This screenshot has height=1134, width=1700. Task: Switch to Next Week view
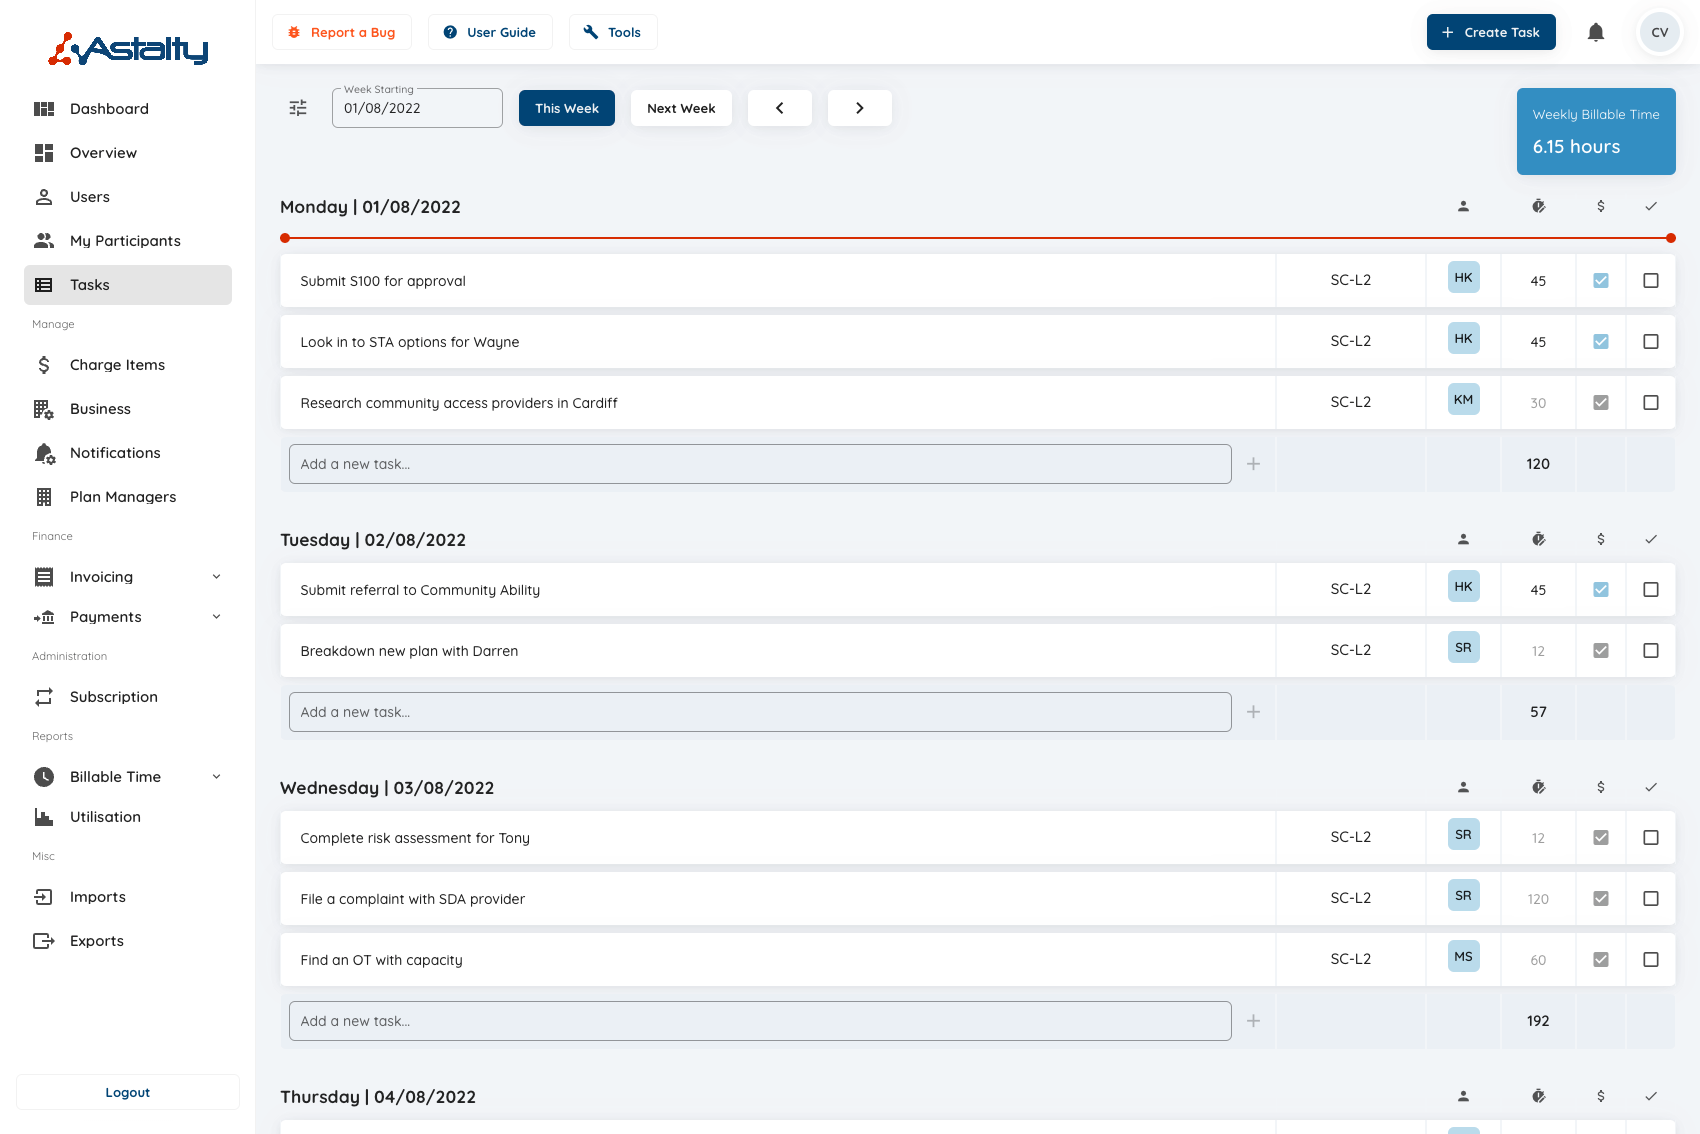tap(681, 107)
